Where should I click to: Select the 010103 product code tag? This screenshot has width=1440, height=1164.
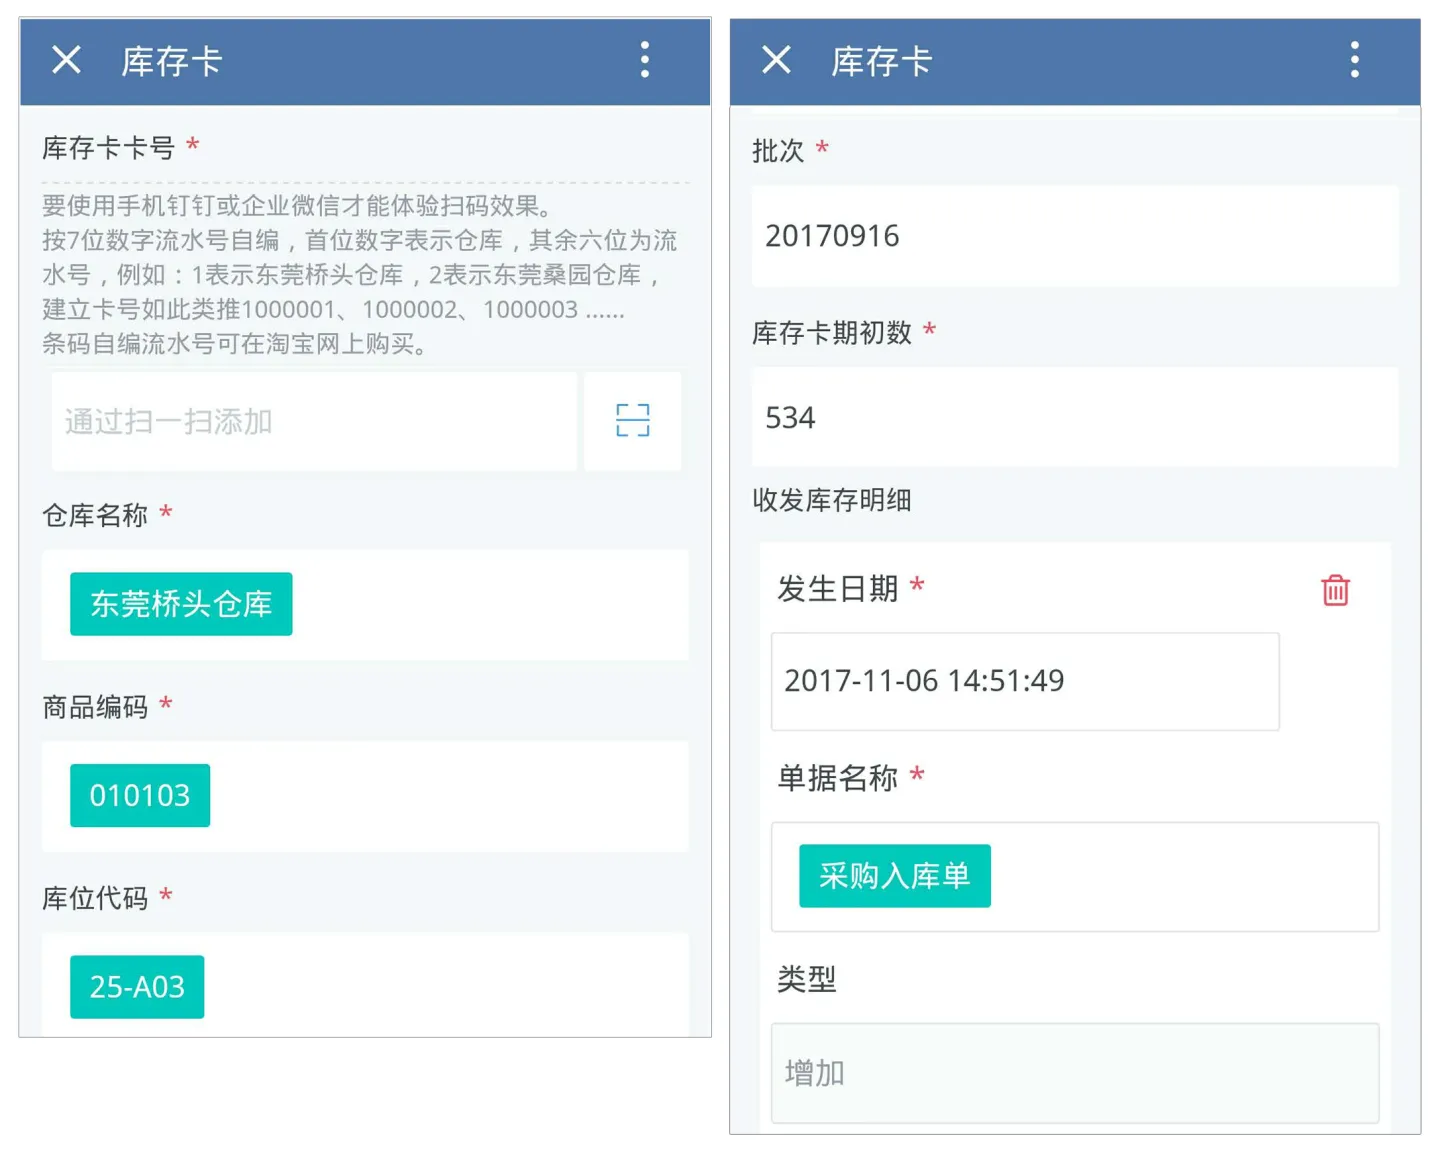coord(140,796)
